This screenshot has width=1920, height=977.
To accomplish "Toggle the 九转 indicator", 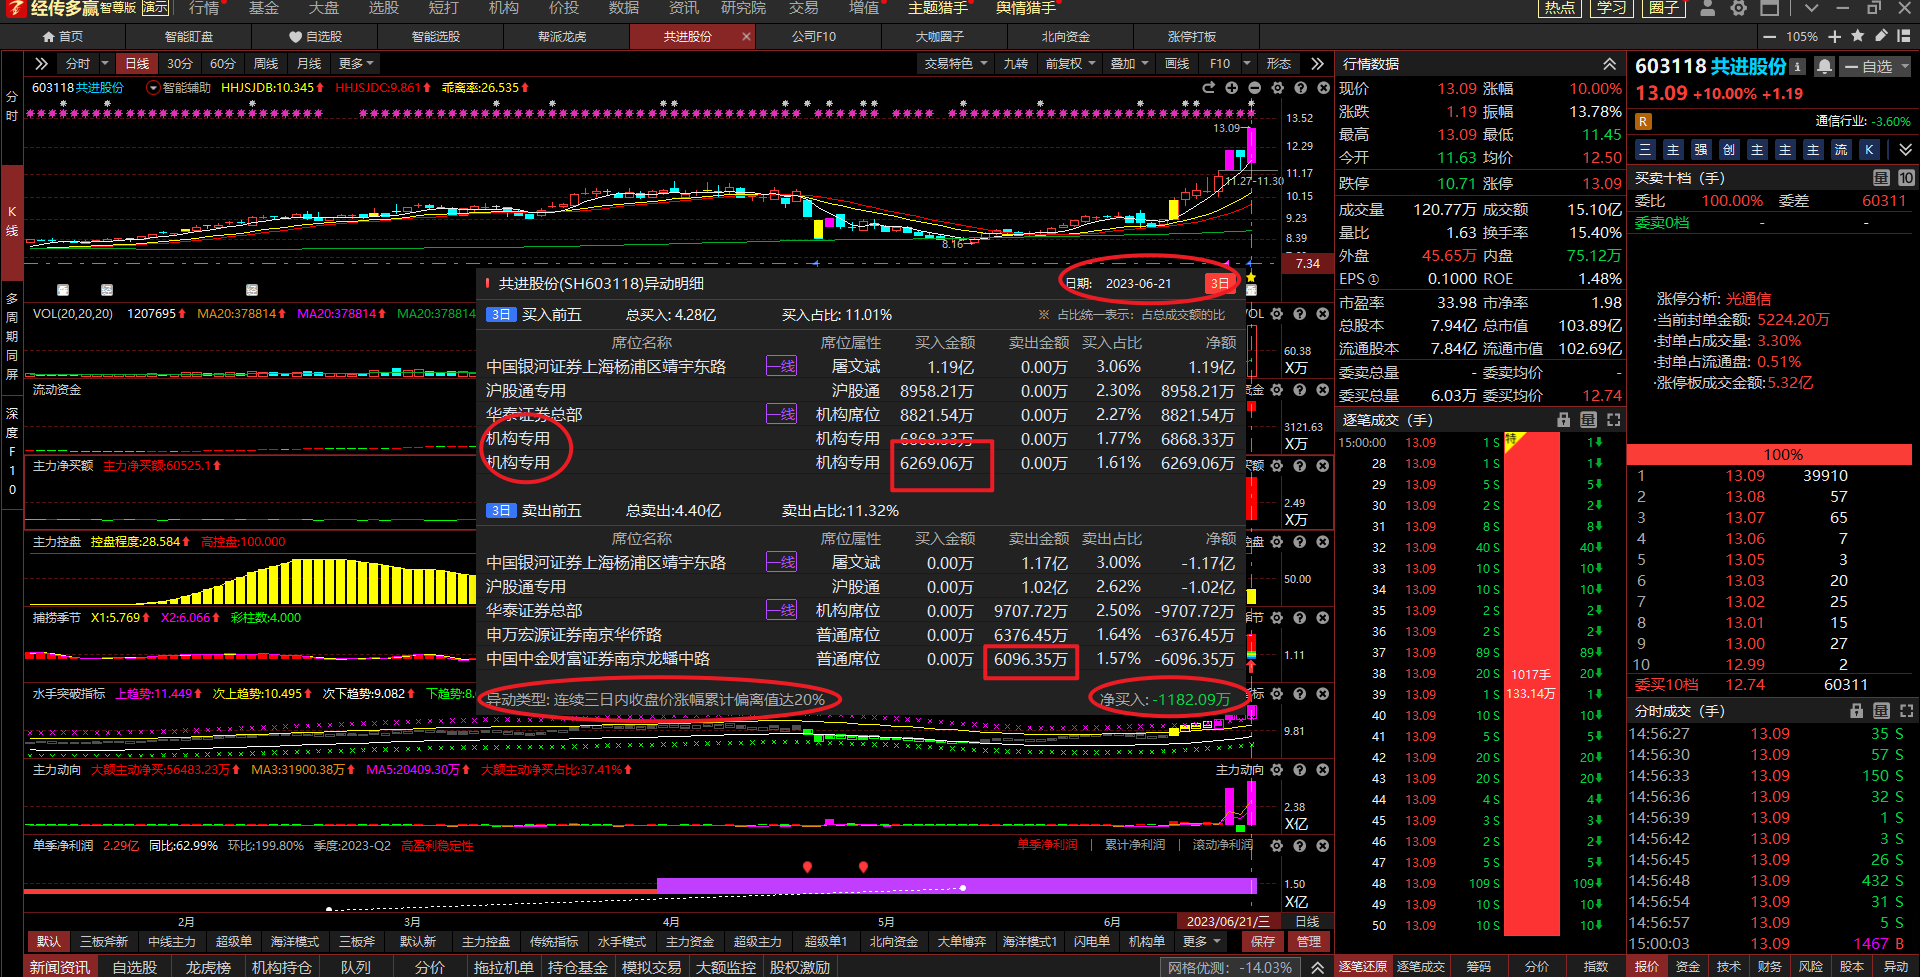I will pos(1015,63).
